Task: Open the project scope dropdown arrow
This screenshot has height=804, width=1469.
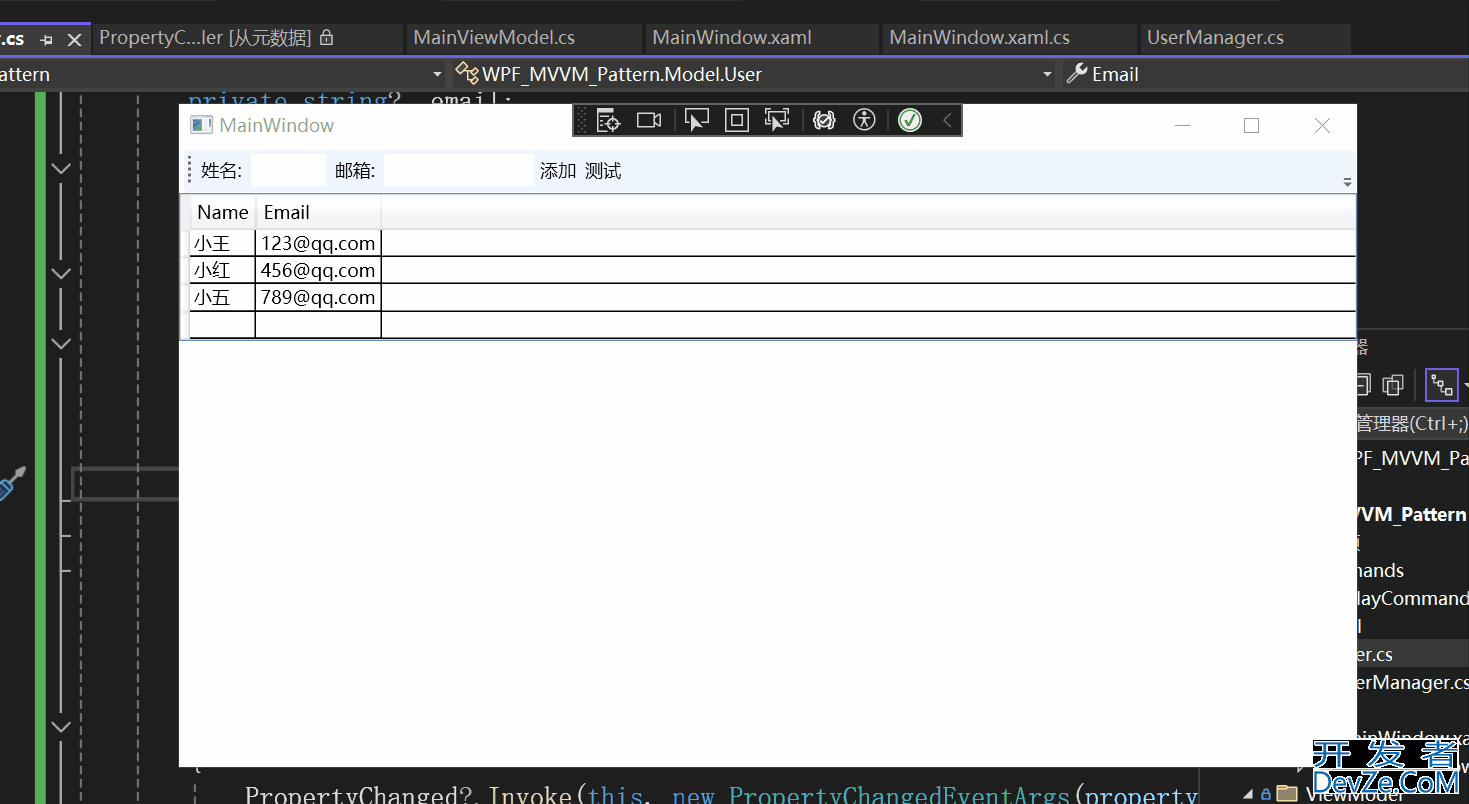Action: (437, 75)
